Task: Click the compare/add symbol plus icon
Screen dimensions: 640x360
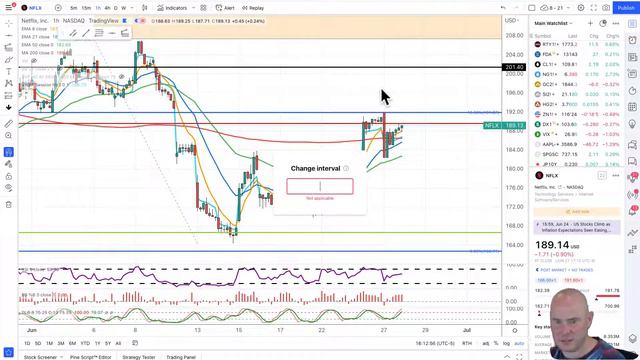Action: (58, 8)
